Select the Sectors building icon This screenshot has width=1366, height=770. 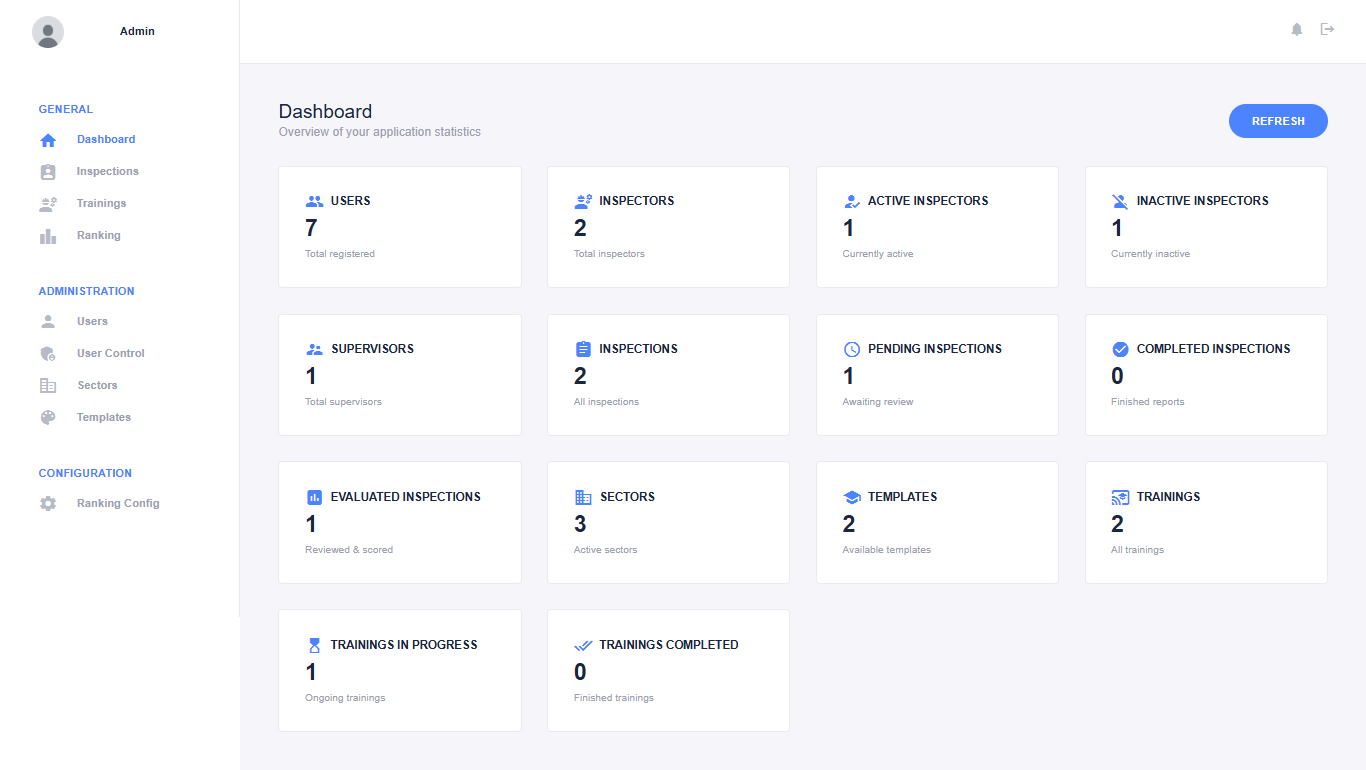(47, 385)
